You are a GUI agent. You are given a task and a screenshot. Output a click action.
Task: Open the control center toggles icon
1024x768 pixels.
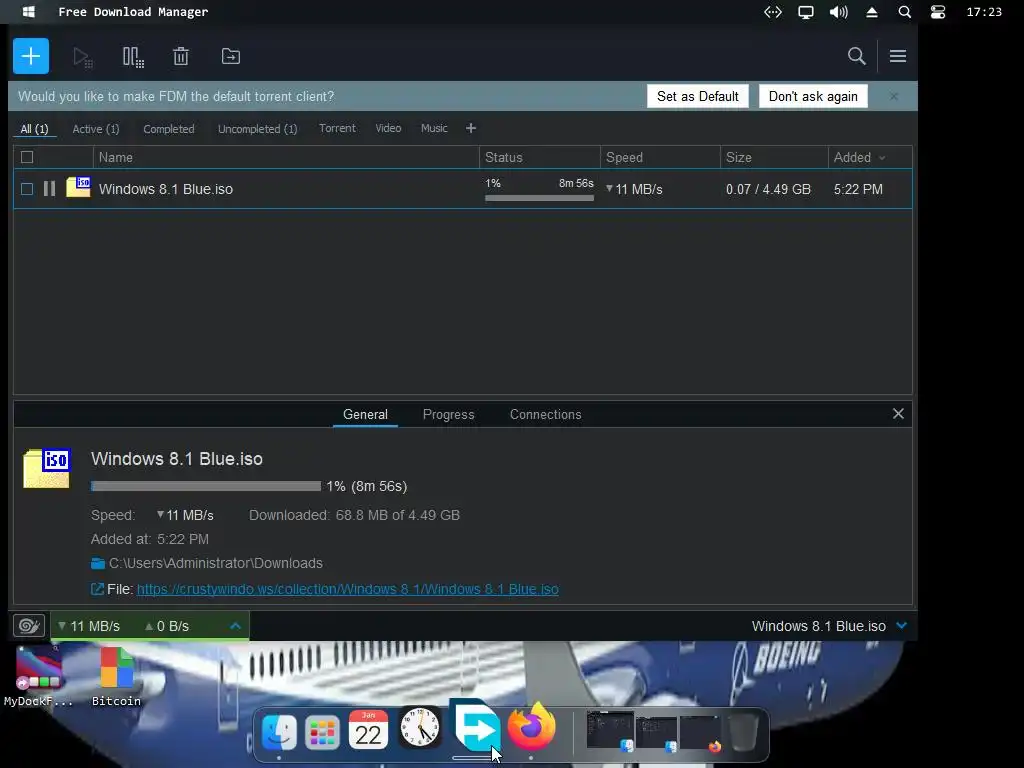click(938, 12)
